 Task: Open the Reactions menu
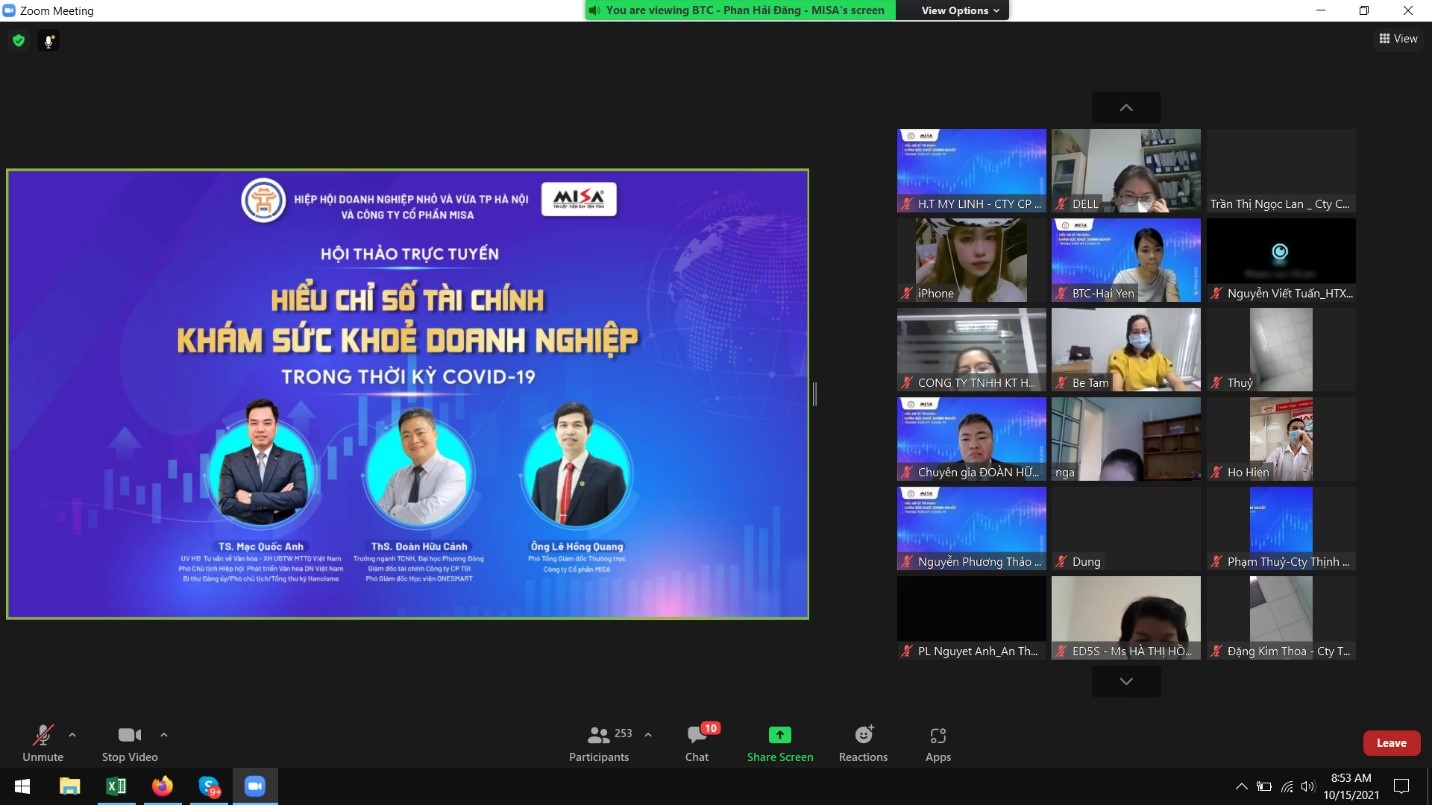point(863,735)
